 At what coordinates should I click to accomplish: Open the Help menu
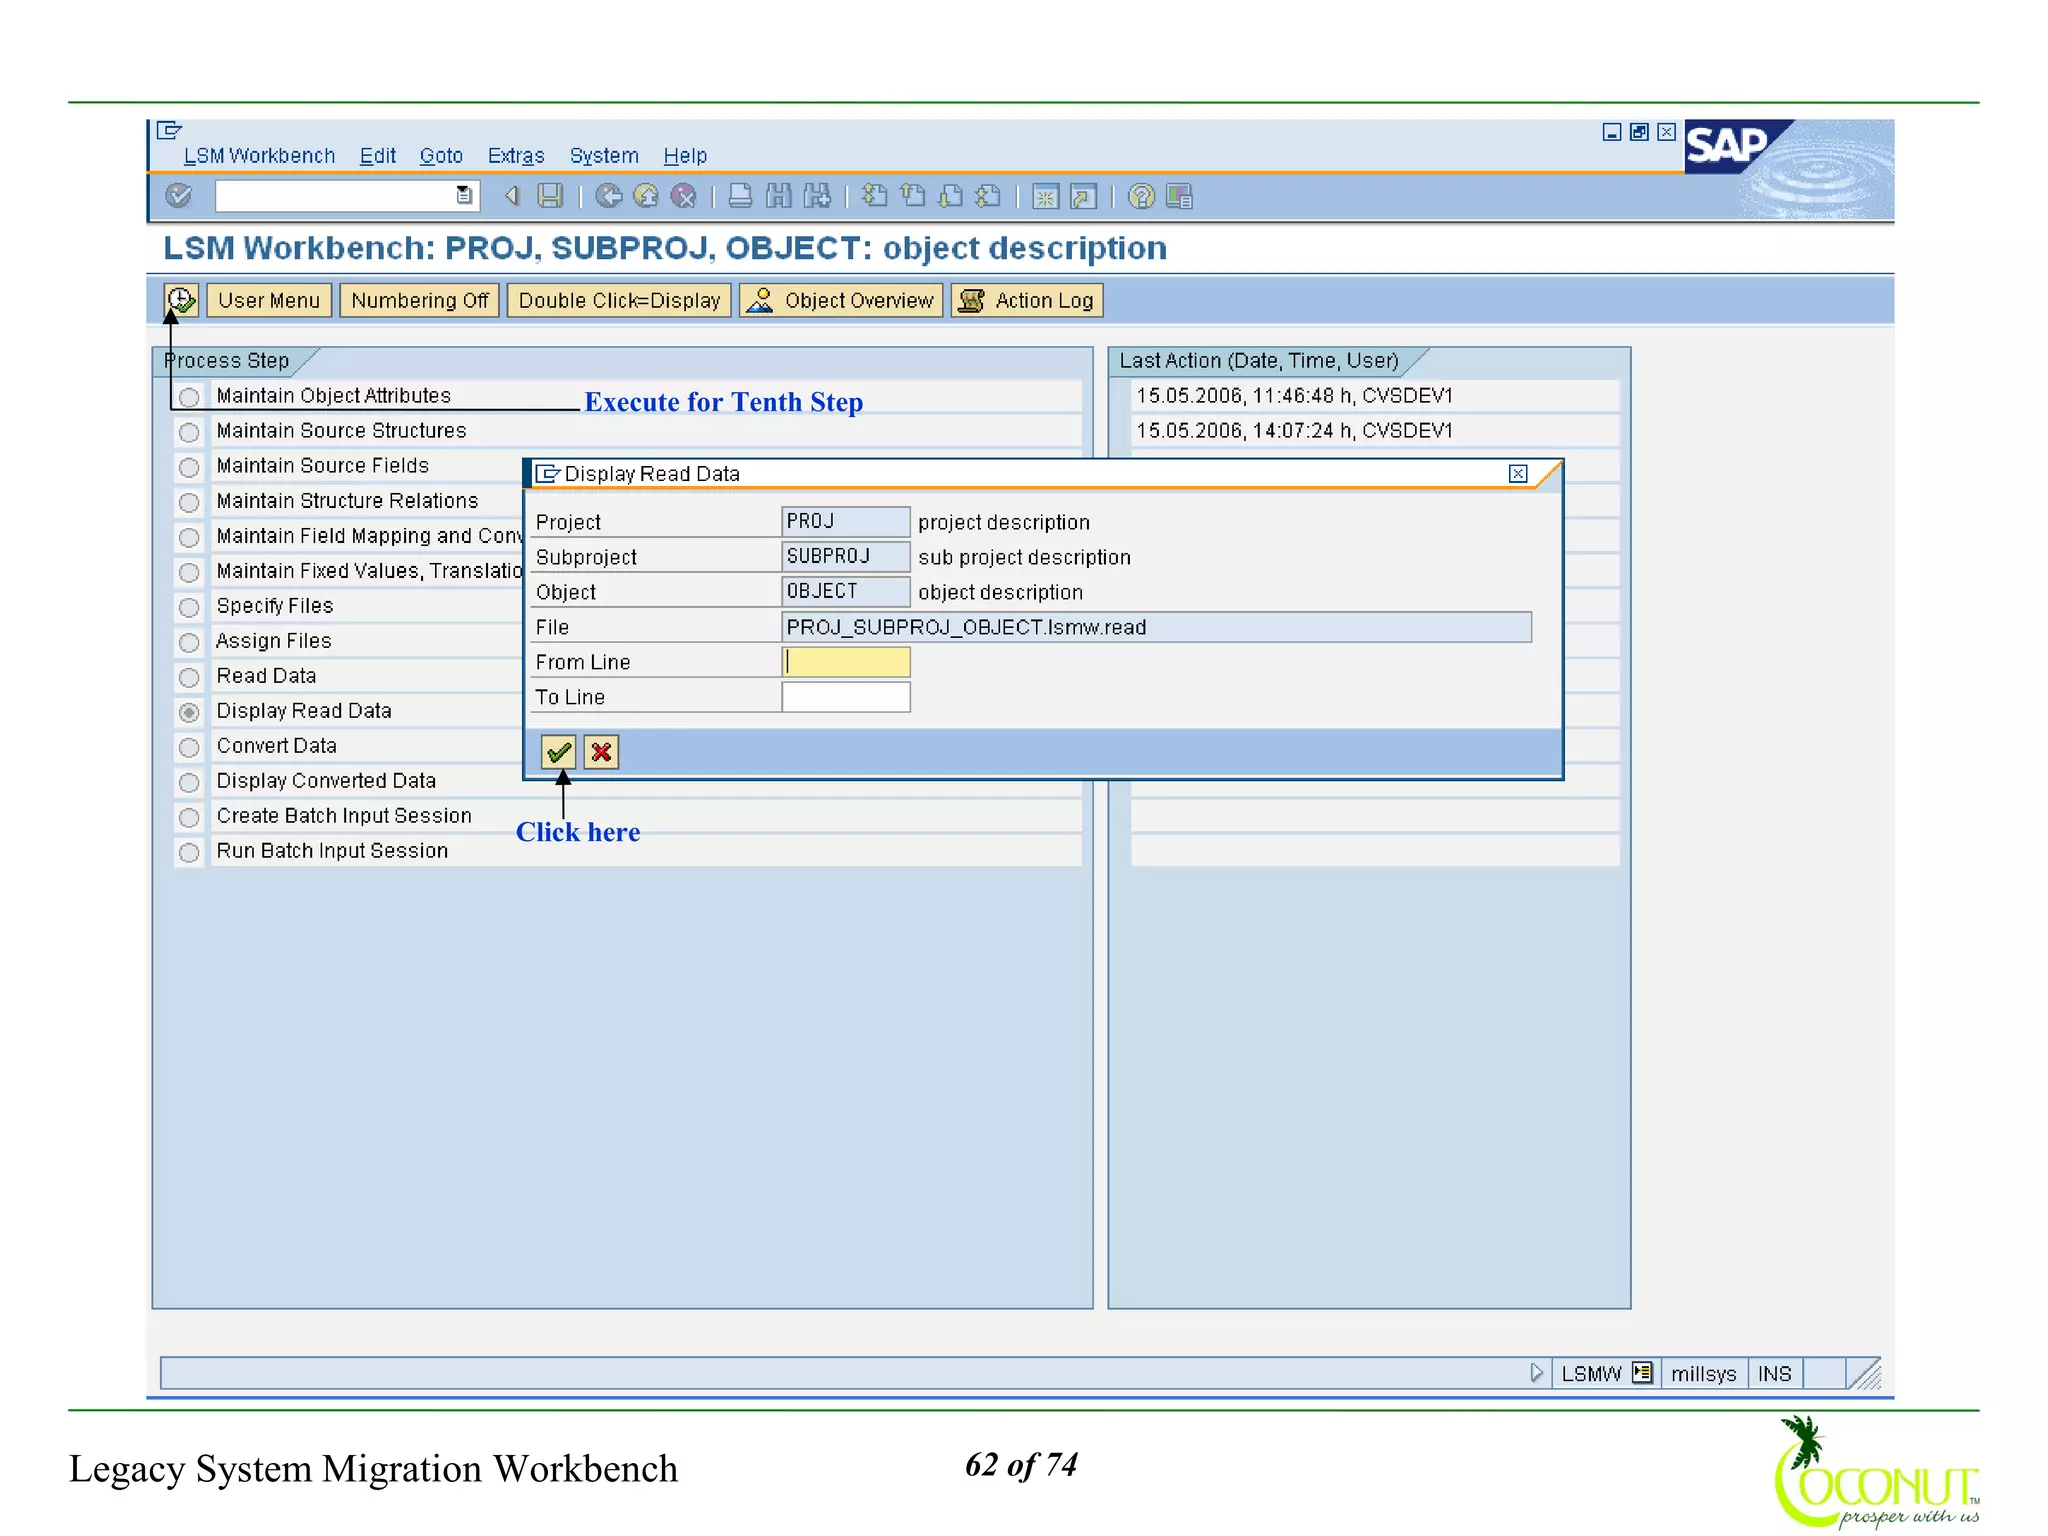coord(685,156)
